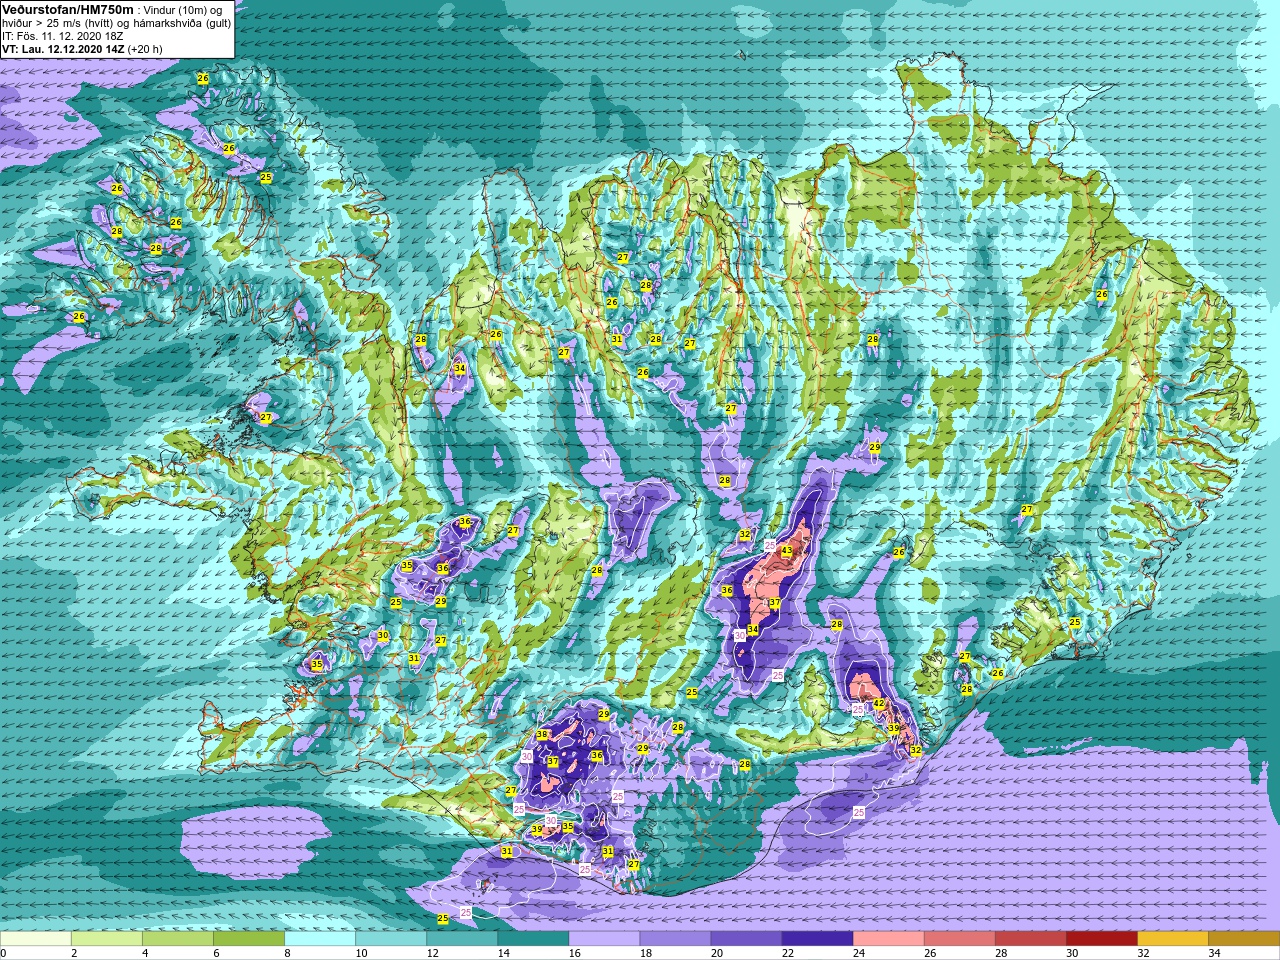Select the gold swatch above 34
The width and height of the screenshot is (1280, 960).
pyautogui.click(x=1243, y=939)
